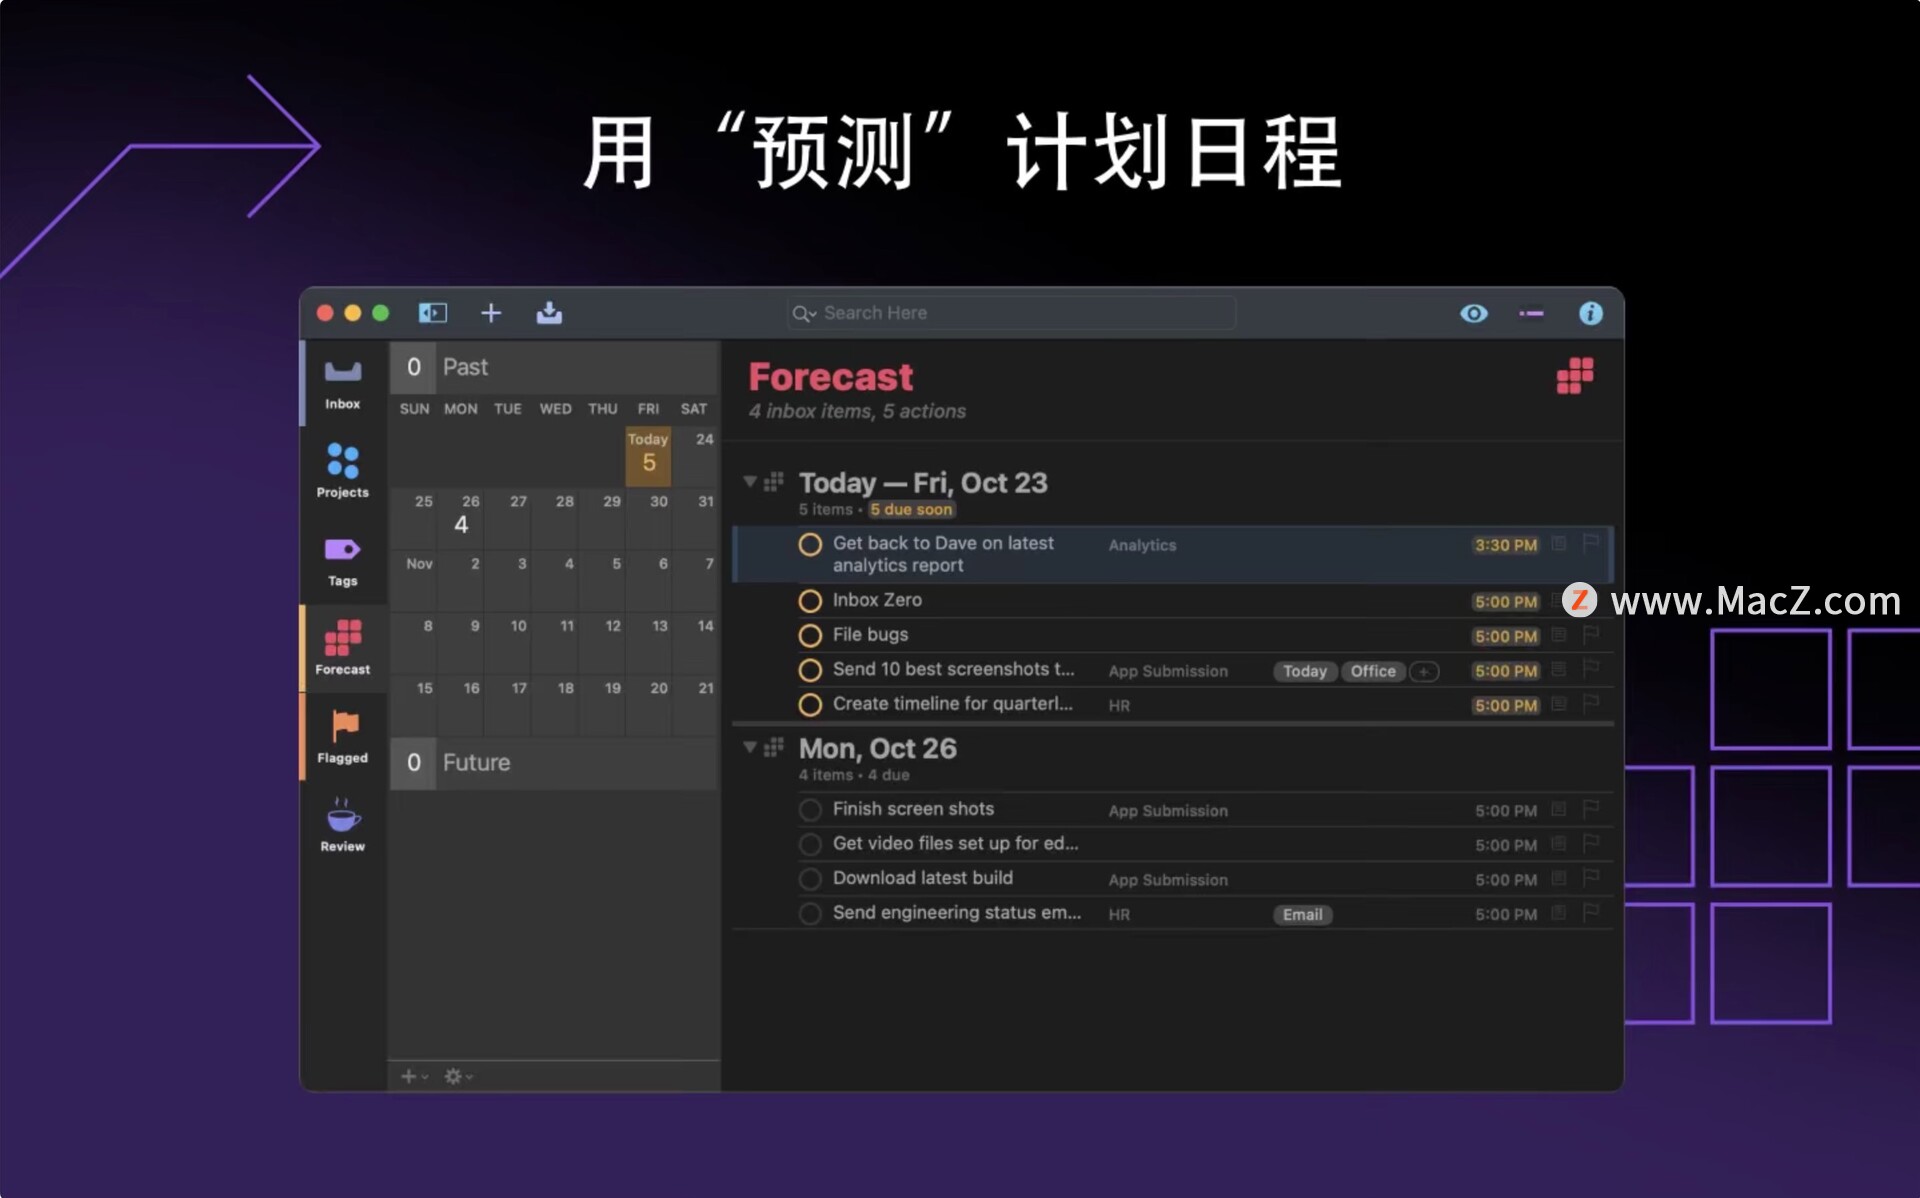Open the View options eye icon
The width and height of the screenshot is (1920, 1198).
click(1473, 314)
